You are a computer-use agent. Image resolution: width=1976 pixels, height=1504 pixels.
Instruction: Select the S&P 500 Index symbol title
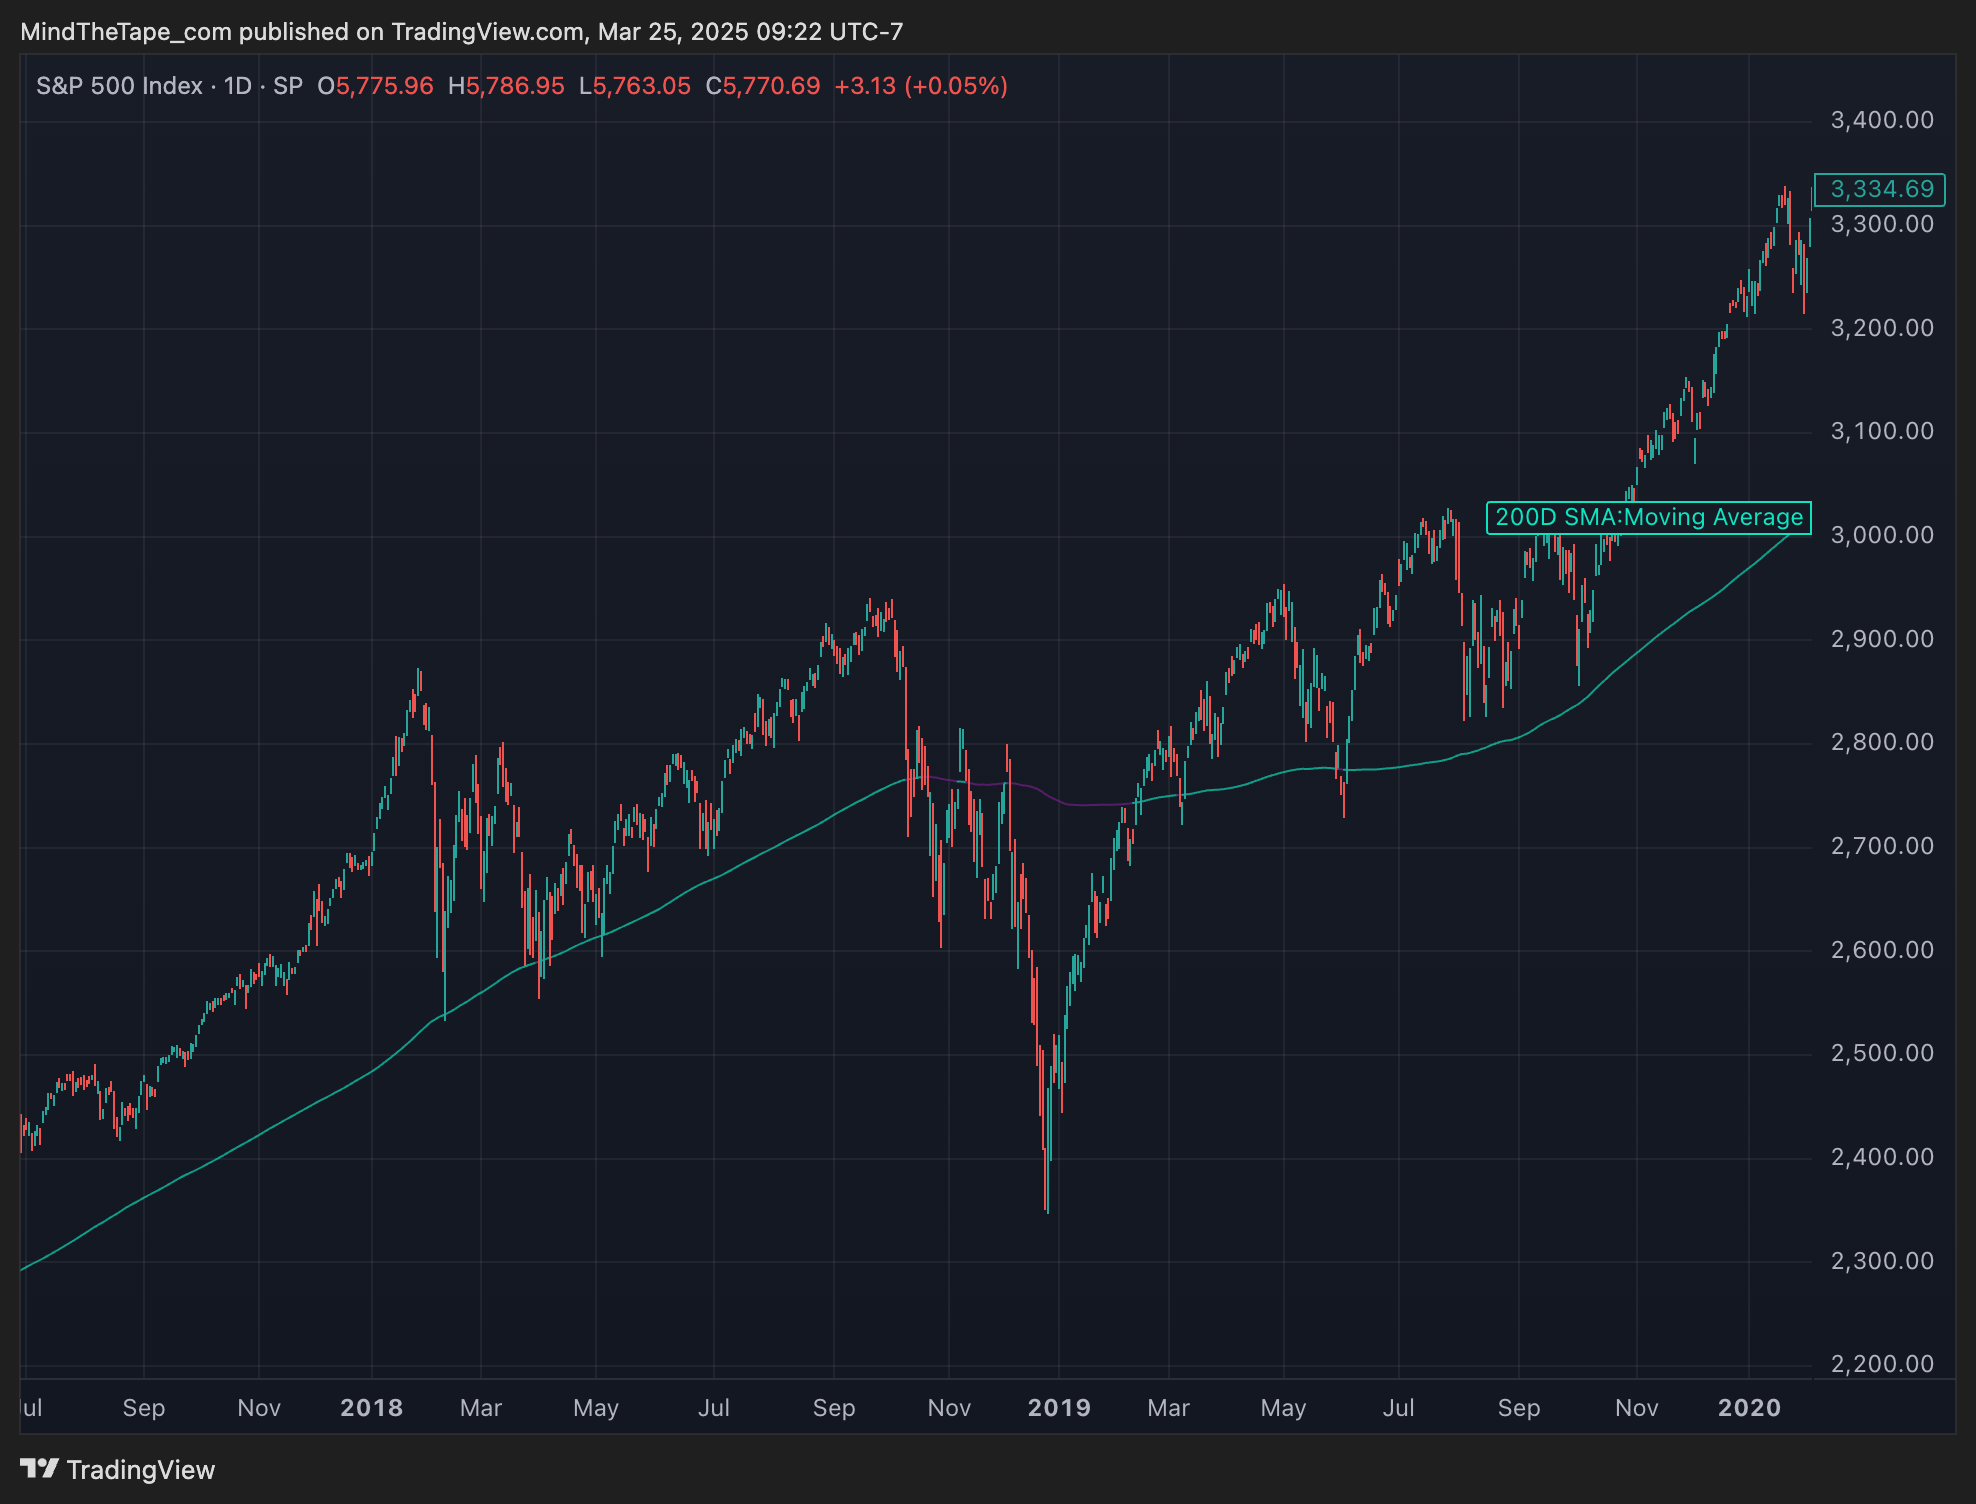(x=119, y=86)
